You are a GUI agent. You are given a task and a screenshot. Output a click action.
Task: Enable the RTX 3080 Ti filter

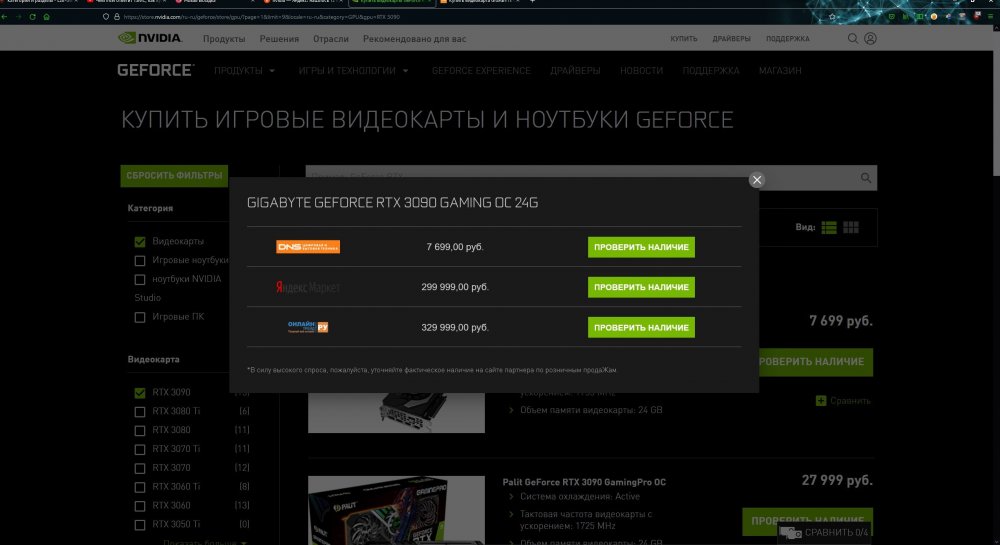pos(140,412)
